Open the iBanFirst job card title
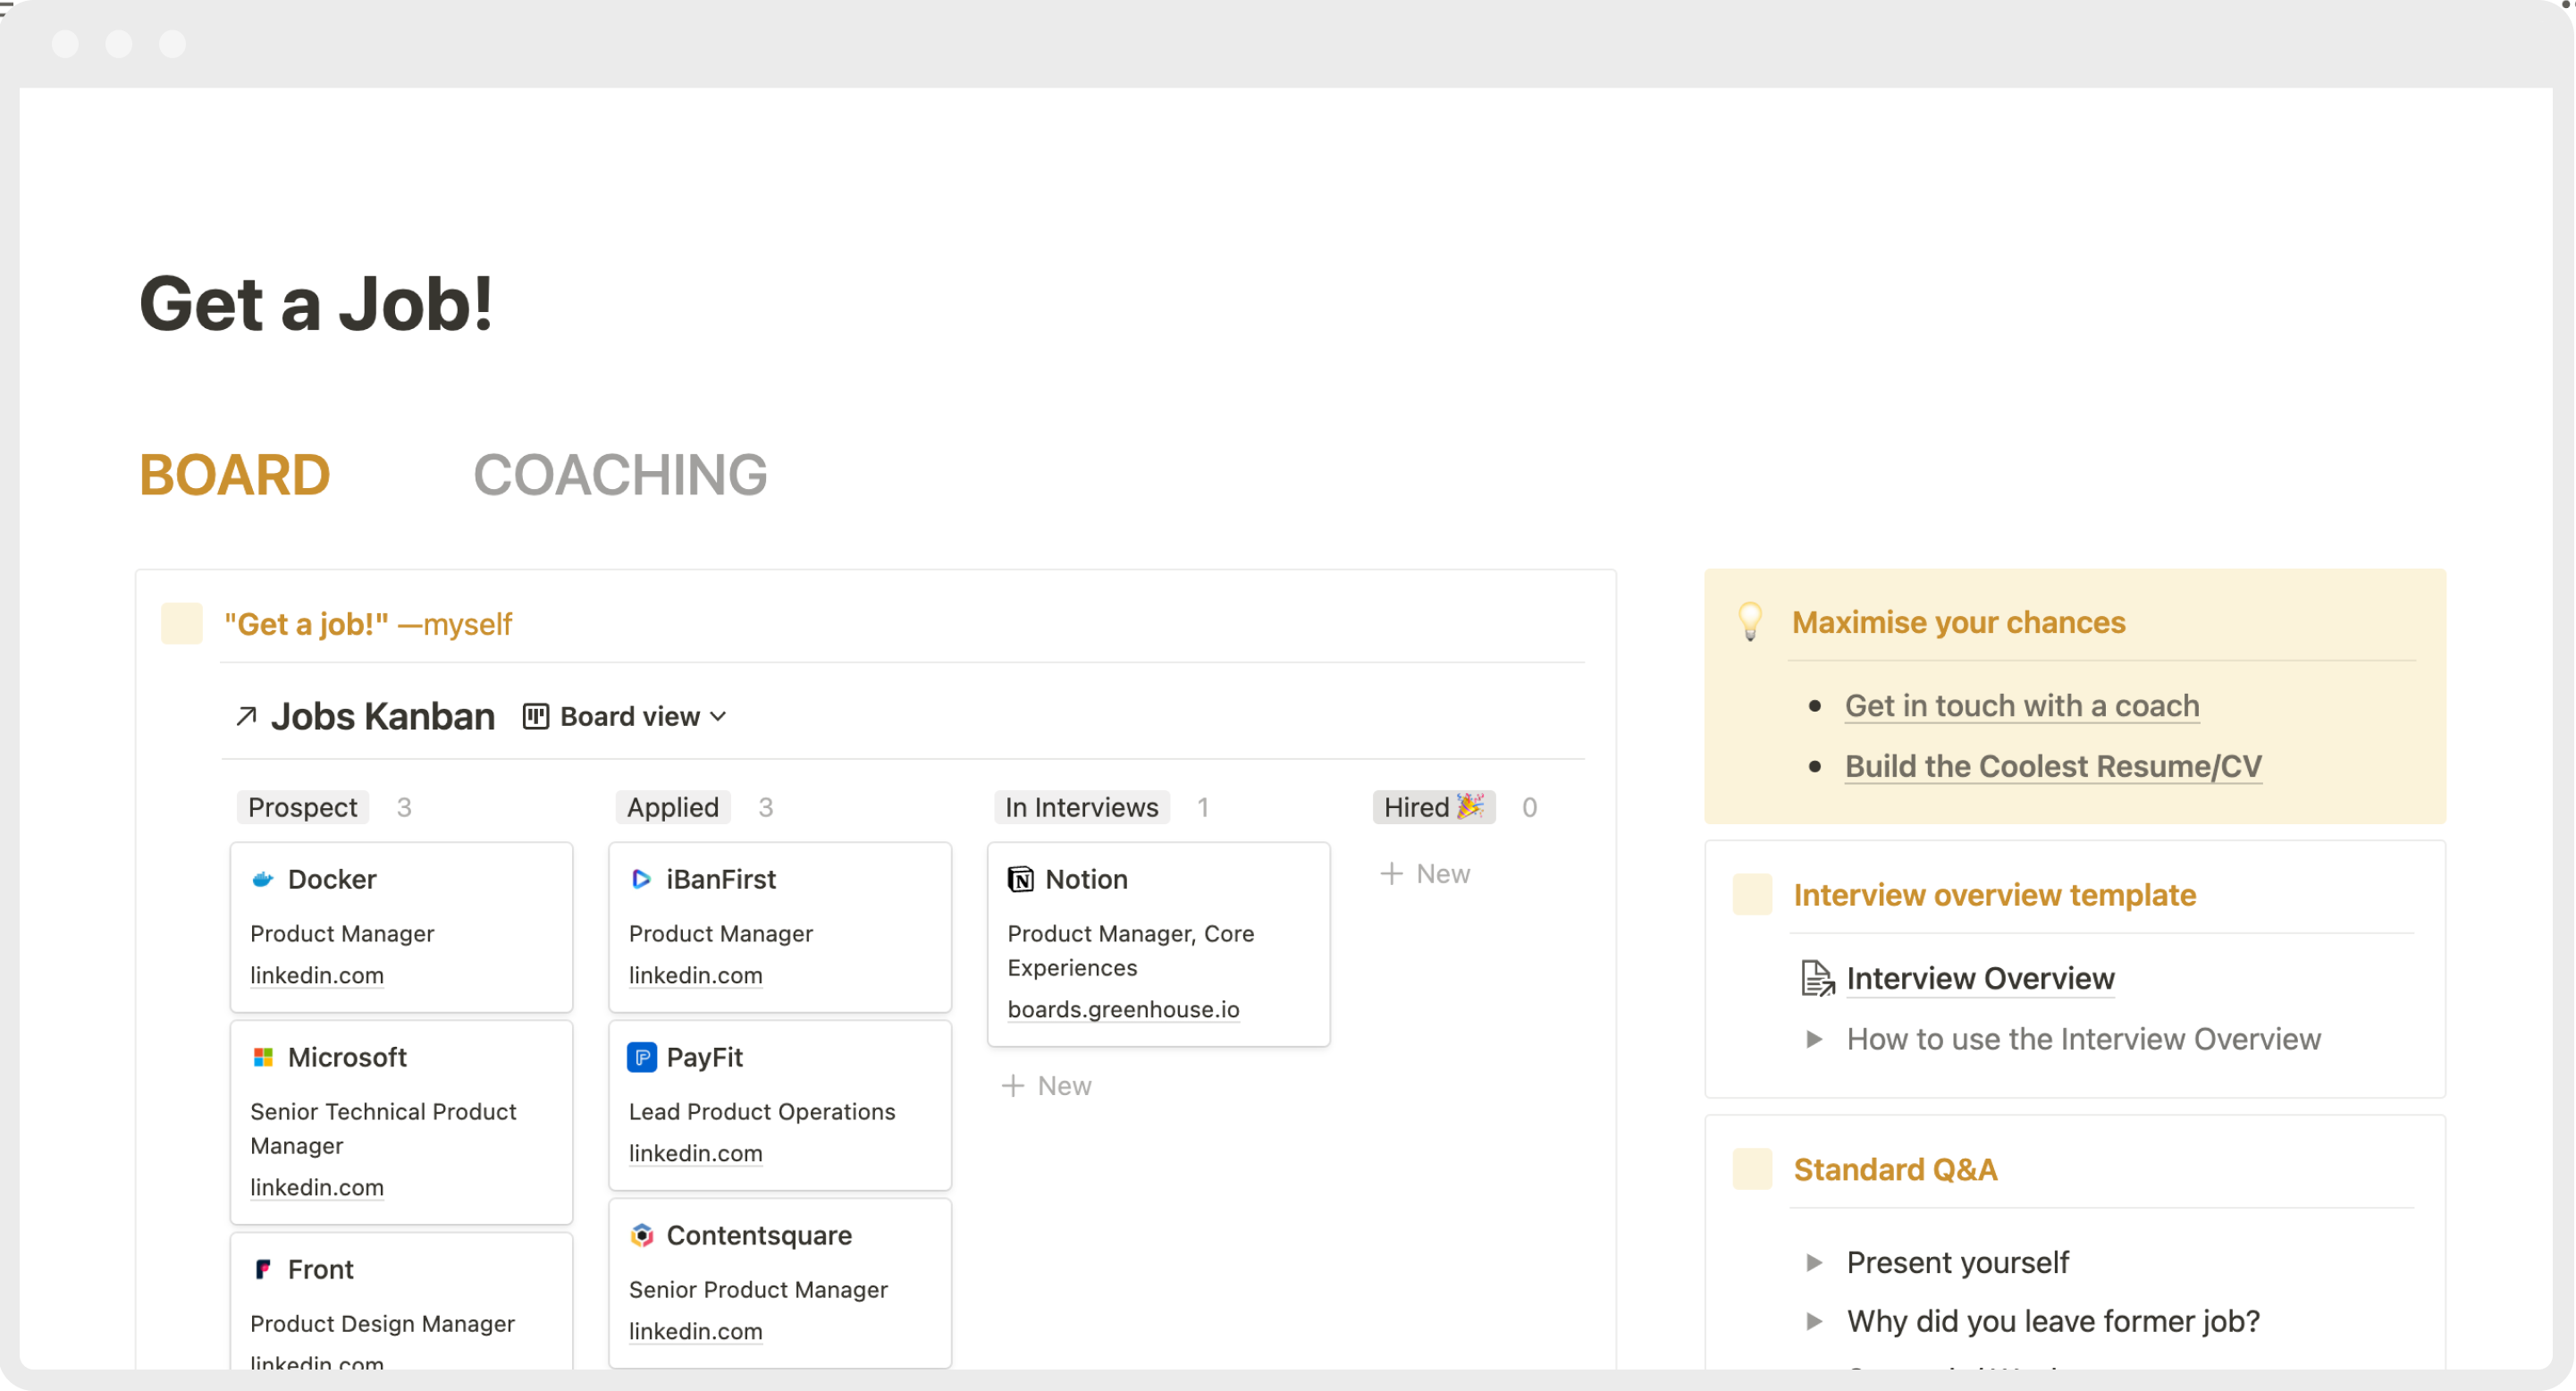This screenshot has height=1391, width=2576. (721, 879)
